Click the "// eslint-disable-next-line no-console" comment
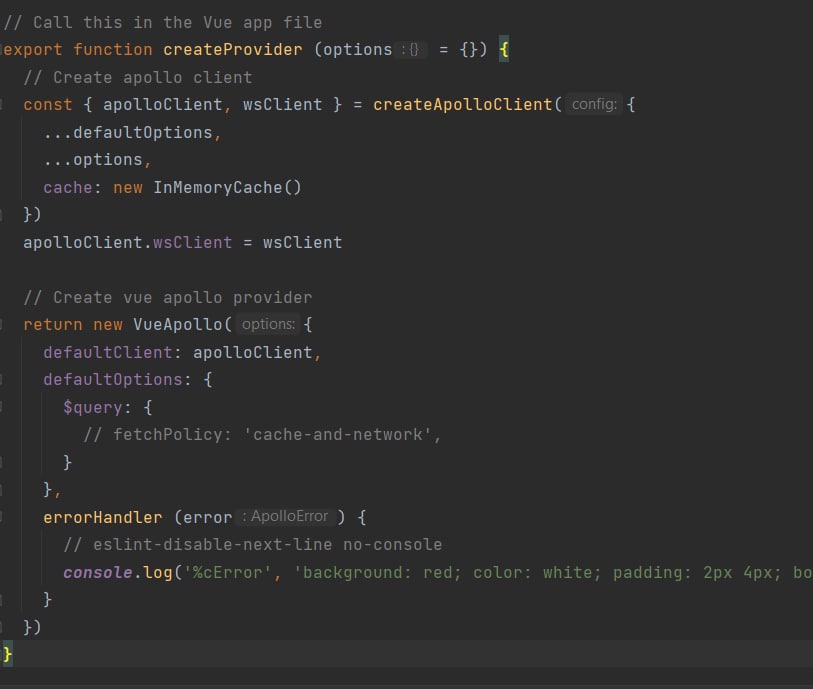 pos(253,544)
